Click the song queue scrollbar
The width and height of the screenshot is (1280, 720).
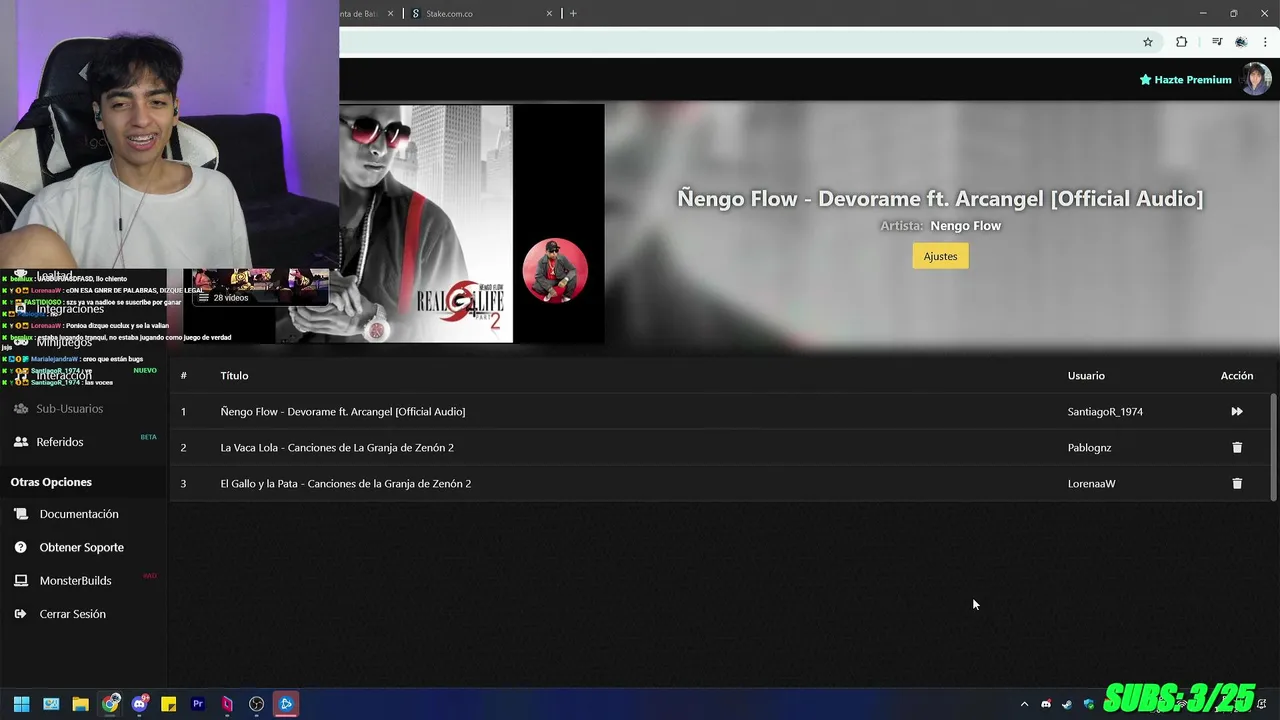pyautogui.click(x=1273, y=446)
